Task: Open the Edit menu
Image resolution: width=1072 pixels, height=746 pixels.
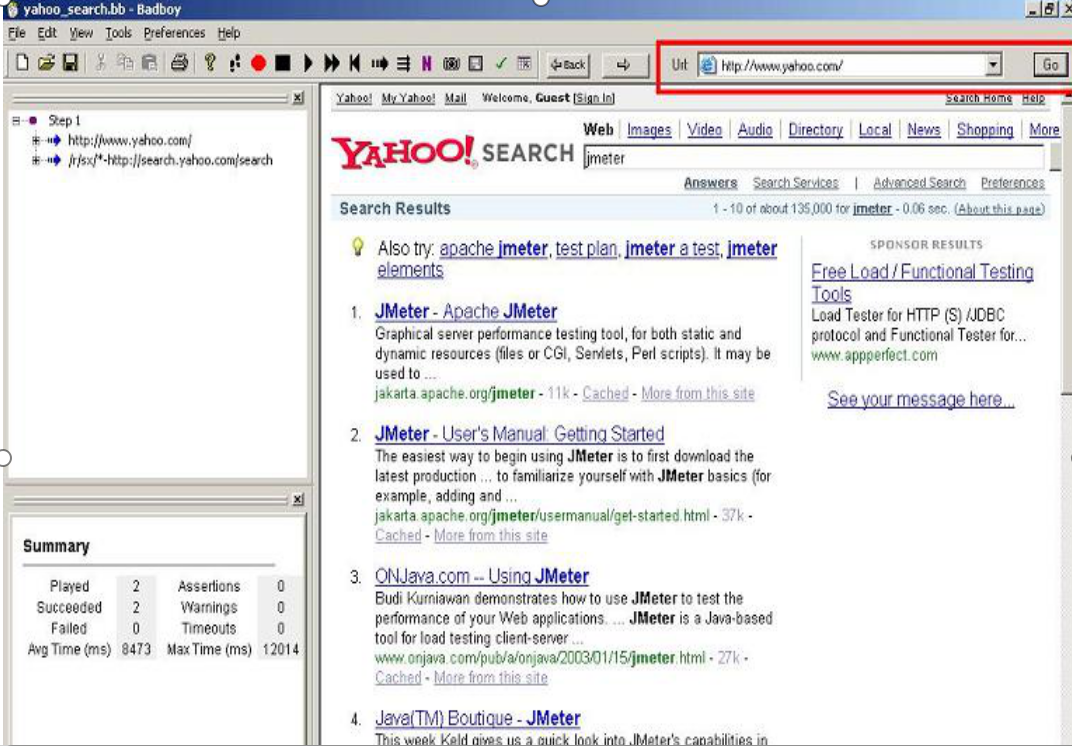Action: [46, 33]
